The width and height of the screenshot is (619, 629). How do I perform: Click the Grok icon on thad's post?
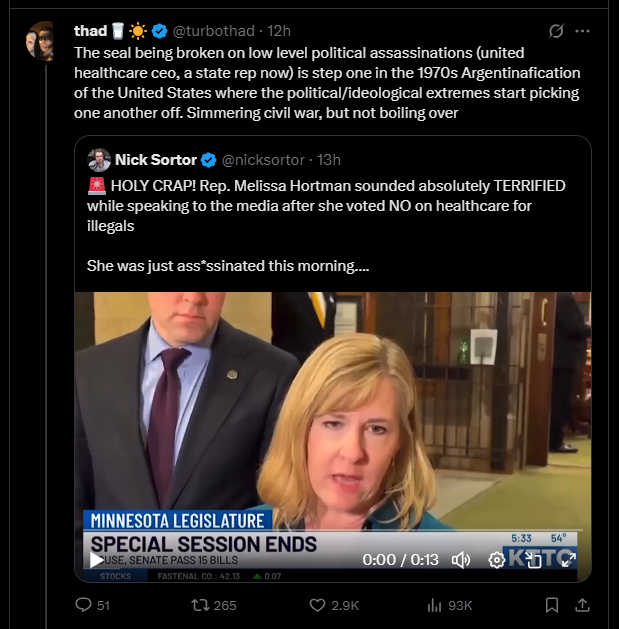click(556, 31)
